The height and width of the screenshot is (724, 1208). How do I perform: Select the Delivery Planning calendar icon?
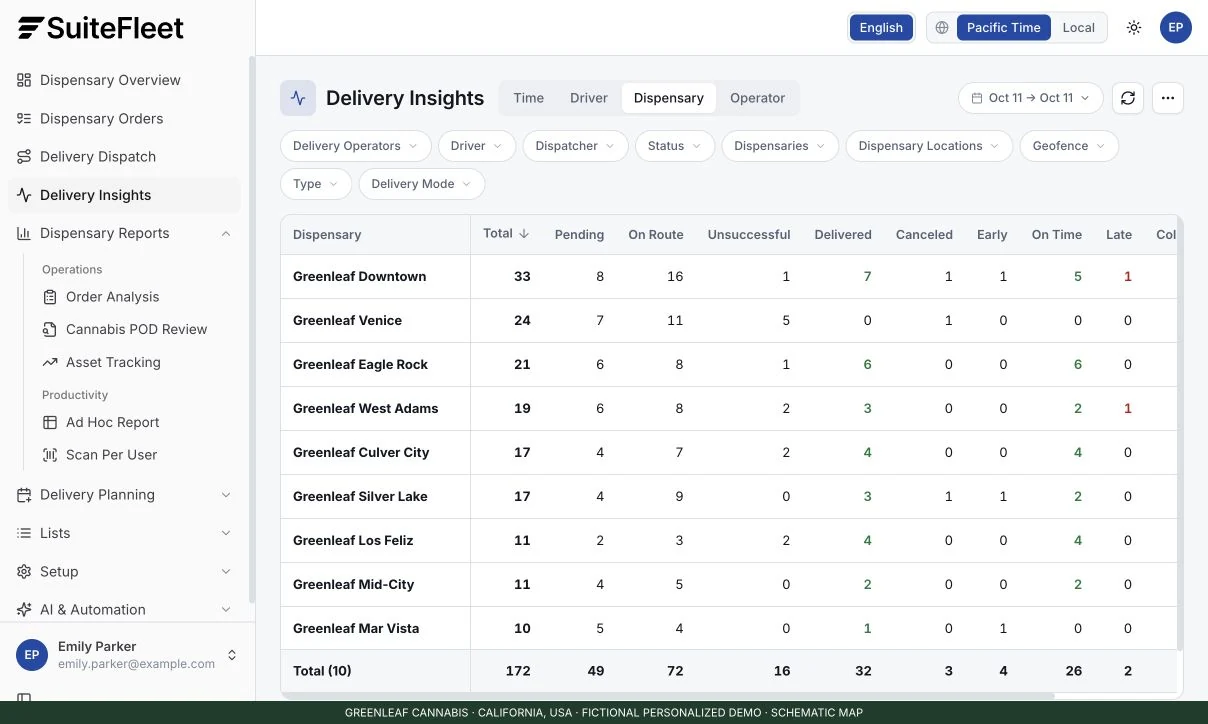click(x=24, y=495)
